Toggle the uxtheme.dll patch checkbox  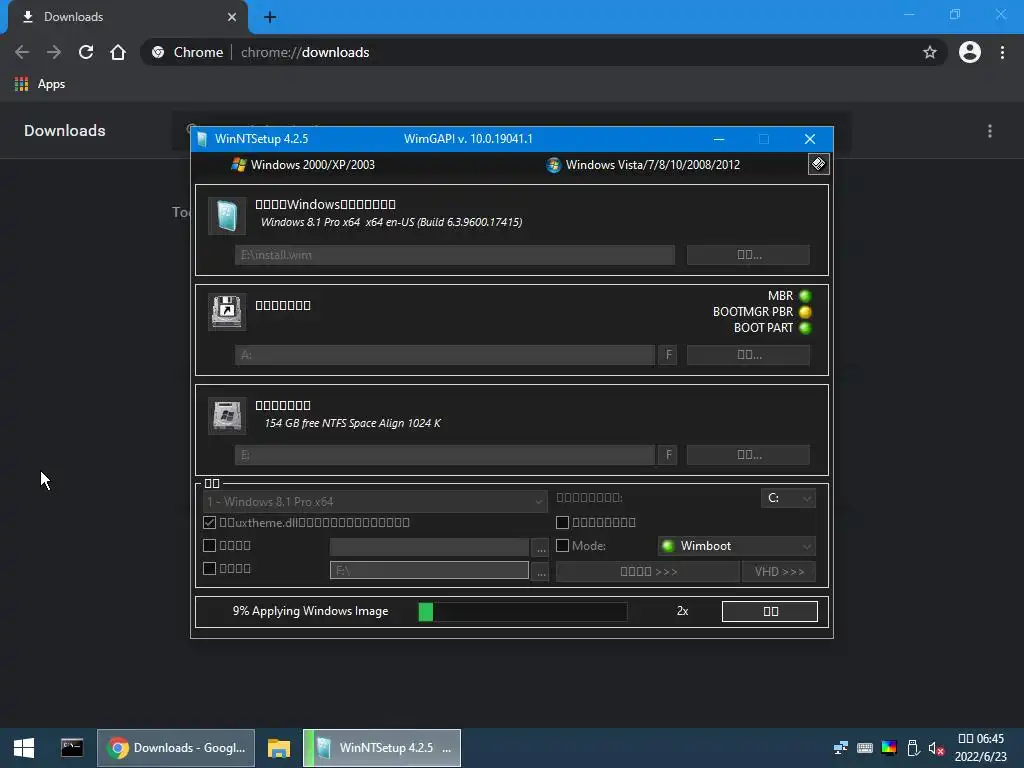210,522
